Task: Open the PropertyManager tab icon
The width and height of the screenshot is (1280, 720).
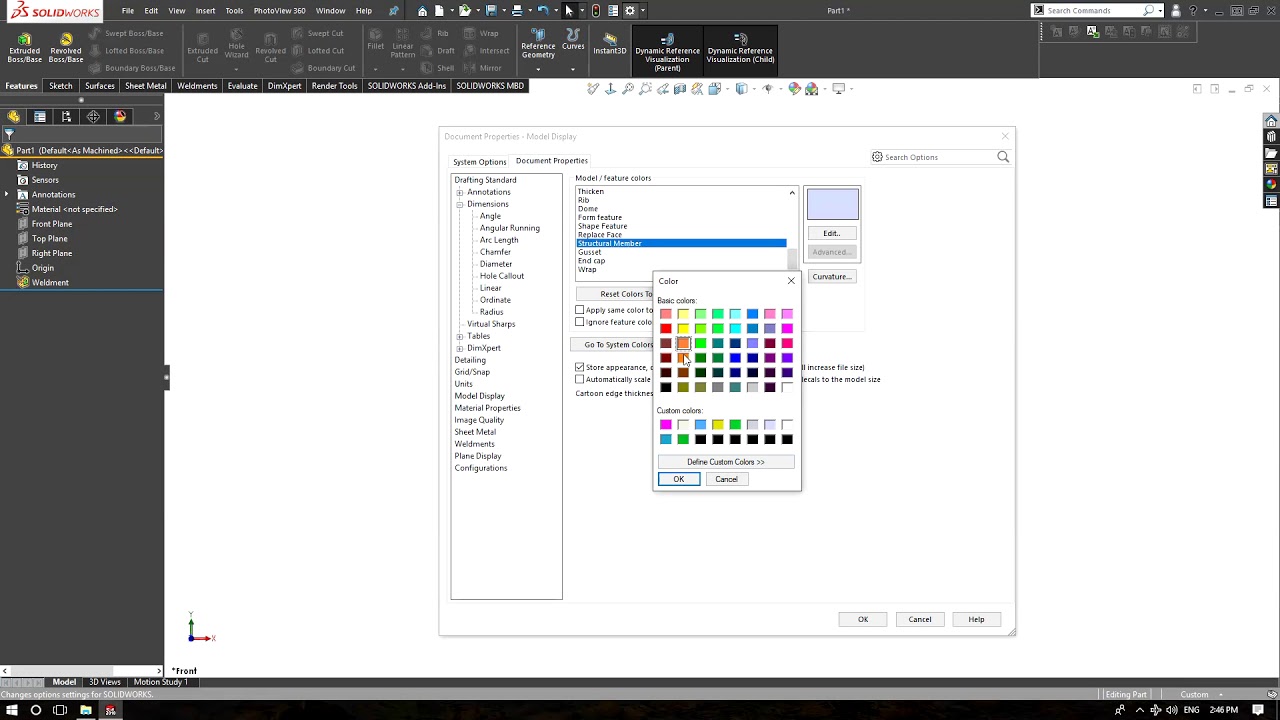Action: [x=40, y=116]
